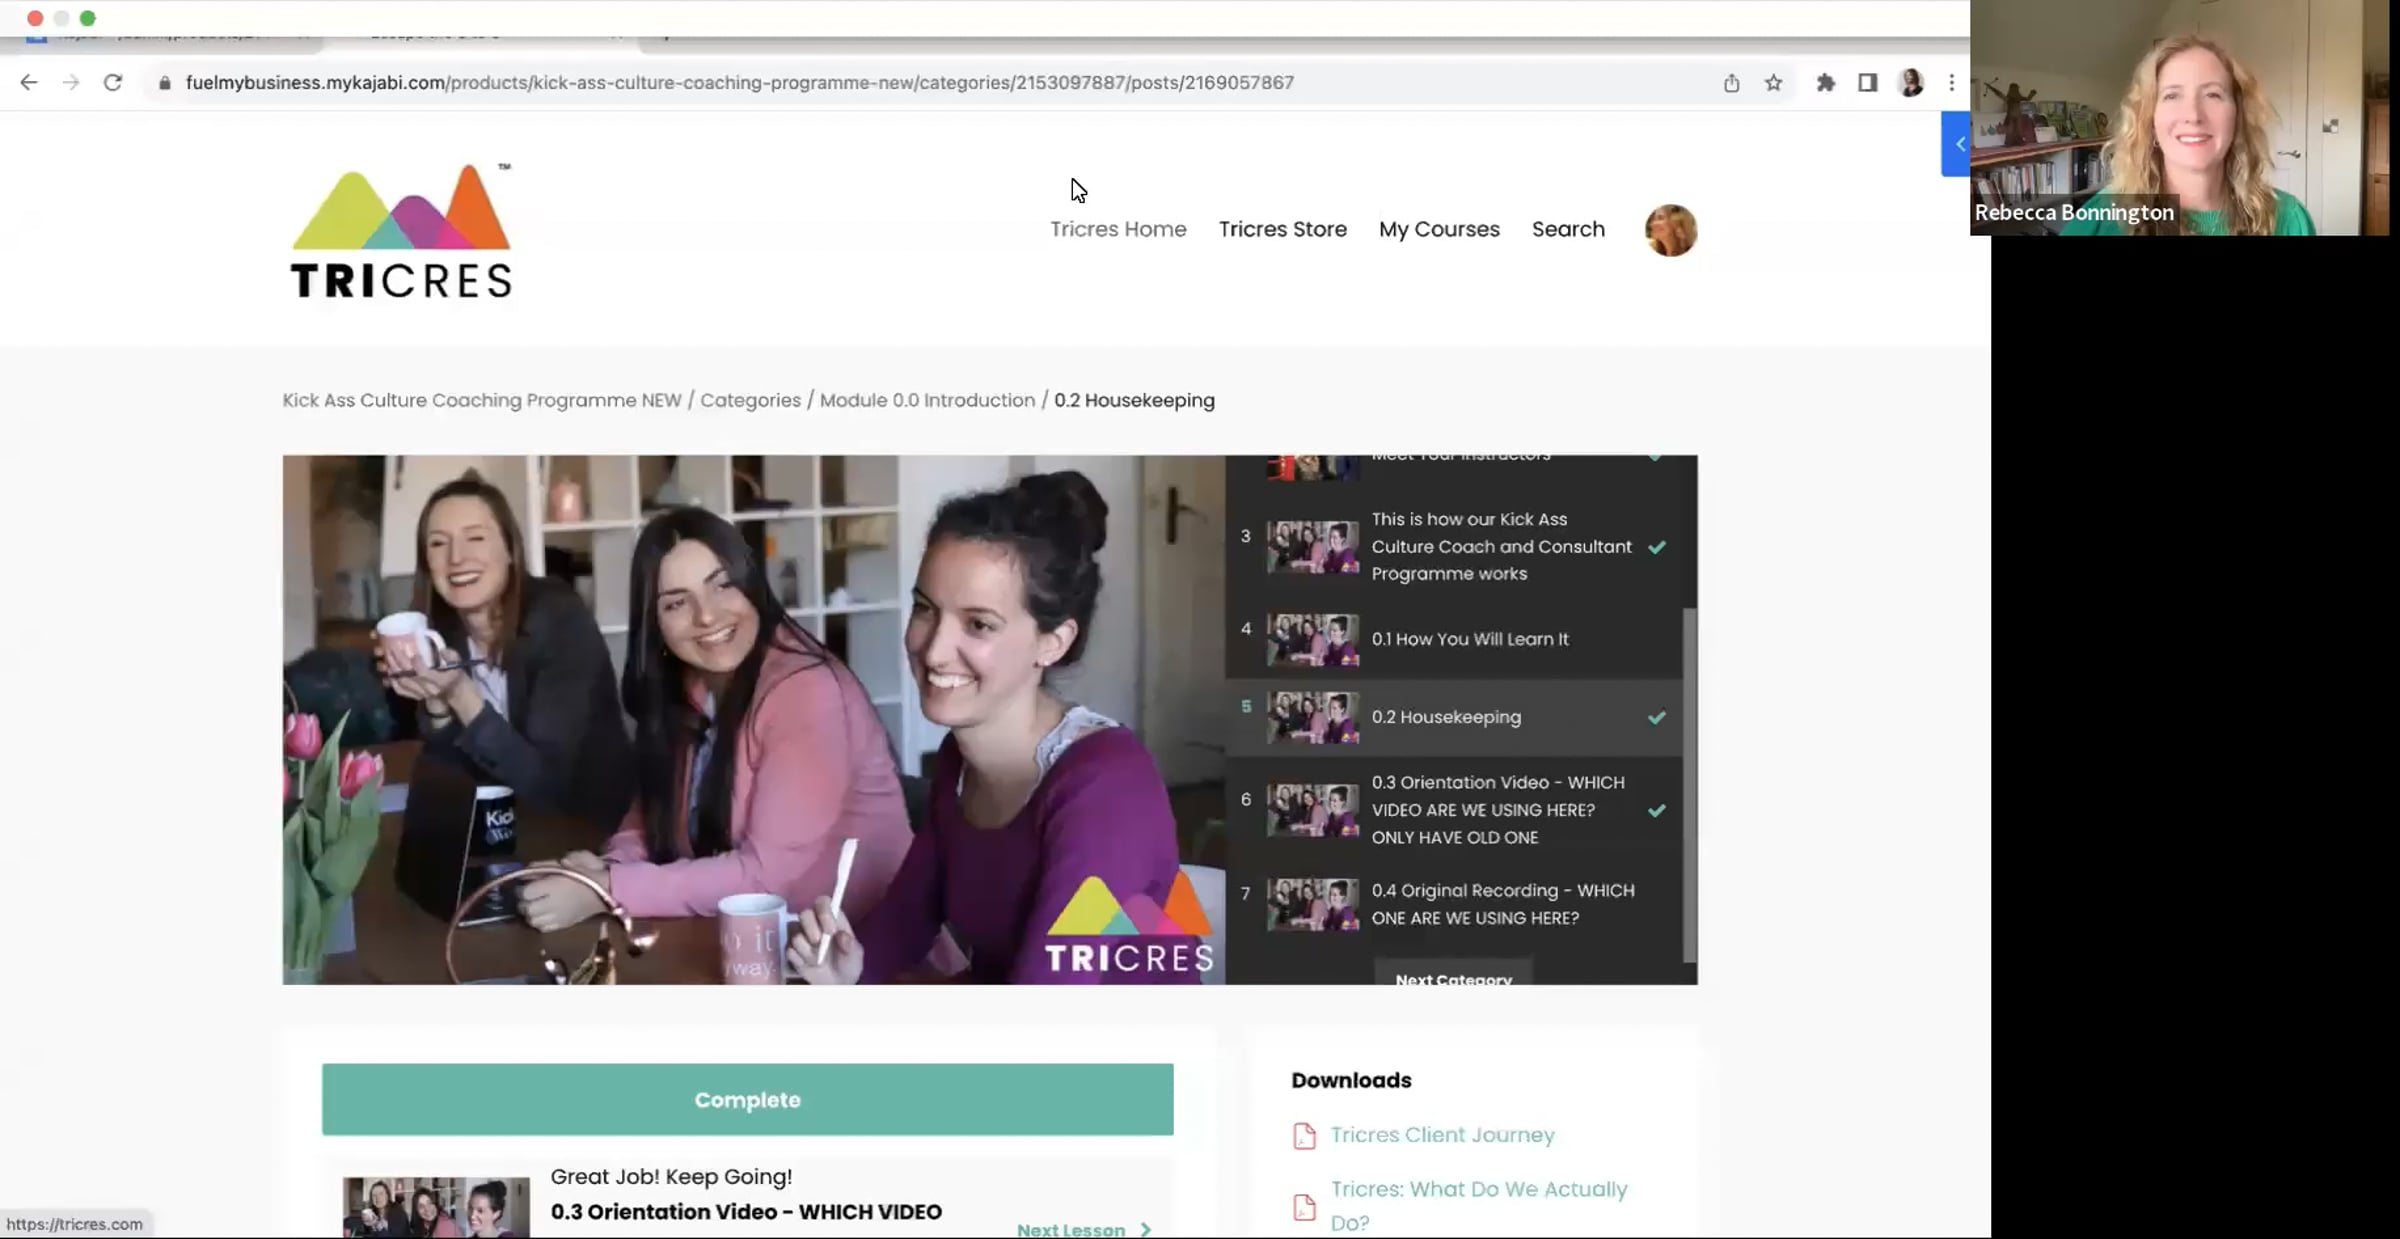Click the share page icon
Image resolution: width=2400 pixels, height=1239 pixels.
(x=1731, y=83)
